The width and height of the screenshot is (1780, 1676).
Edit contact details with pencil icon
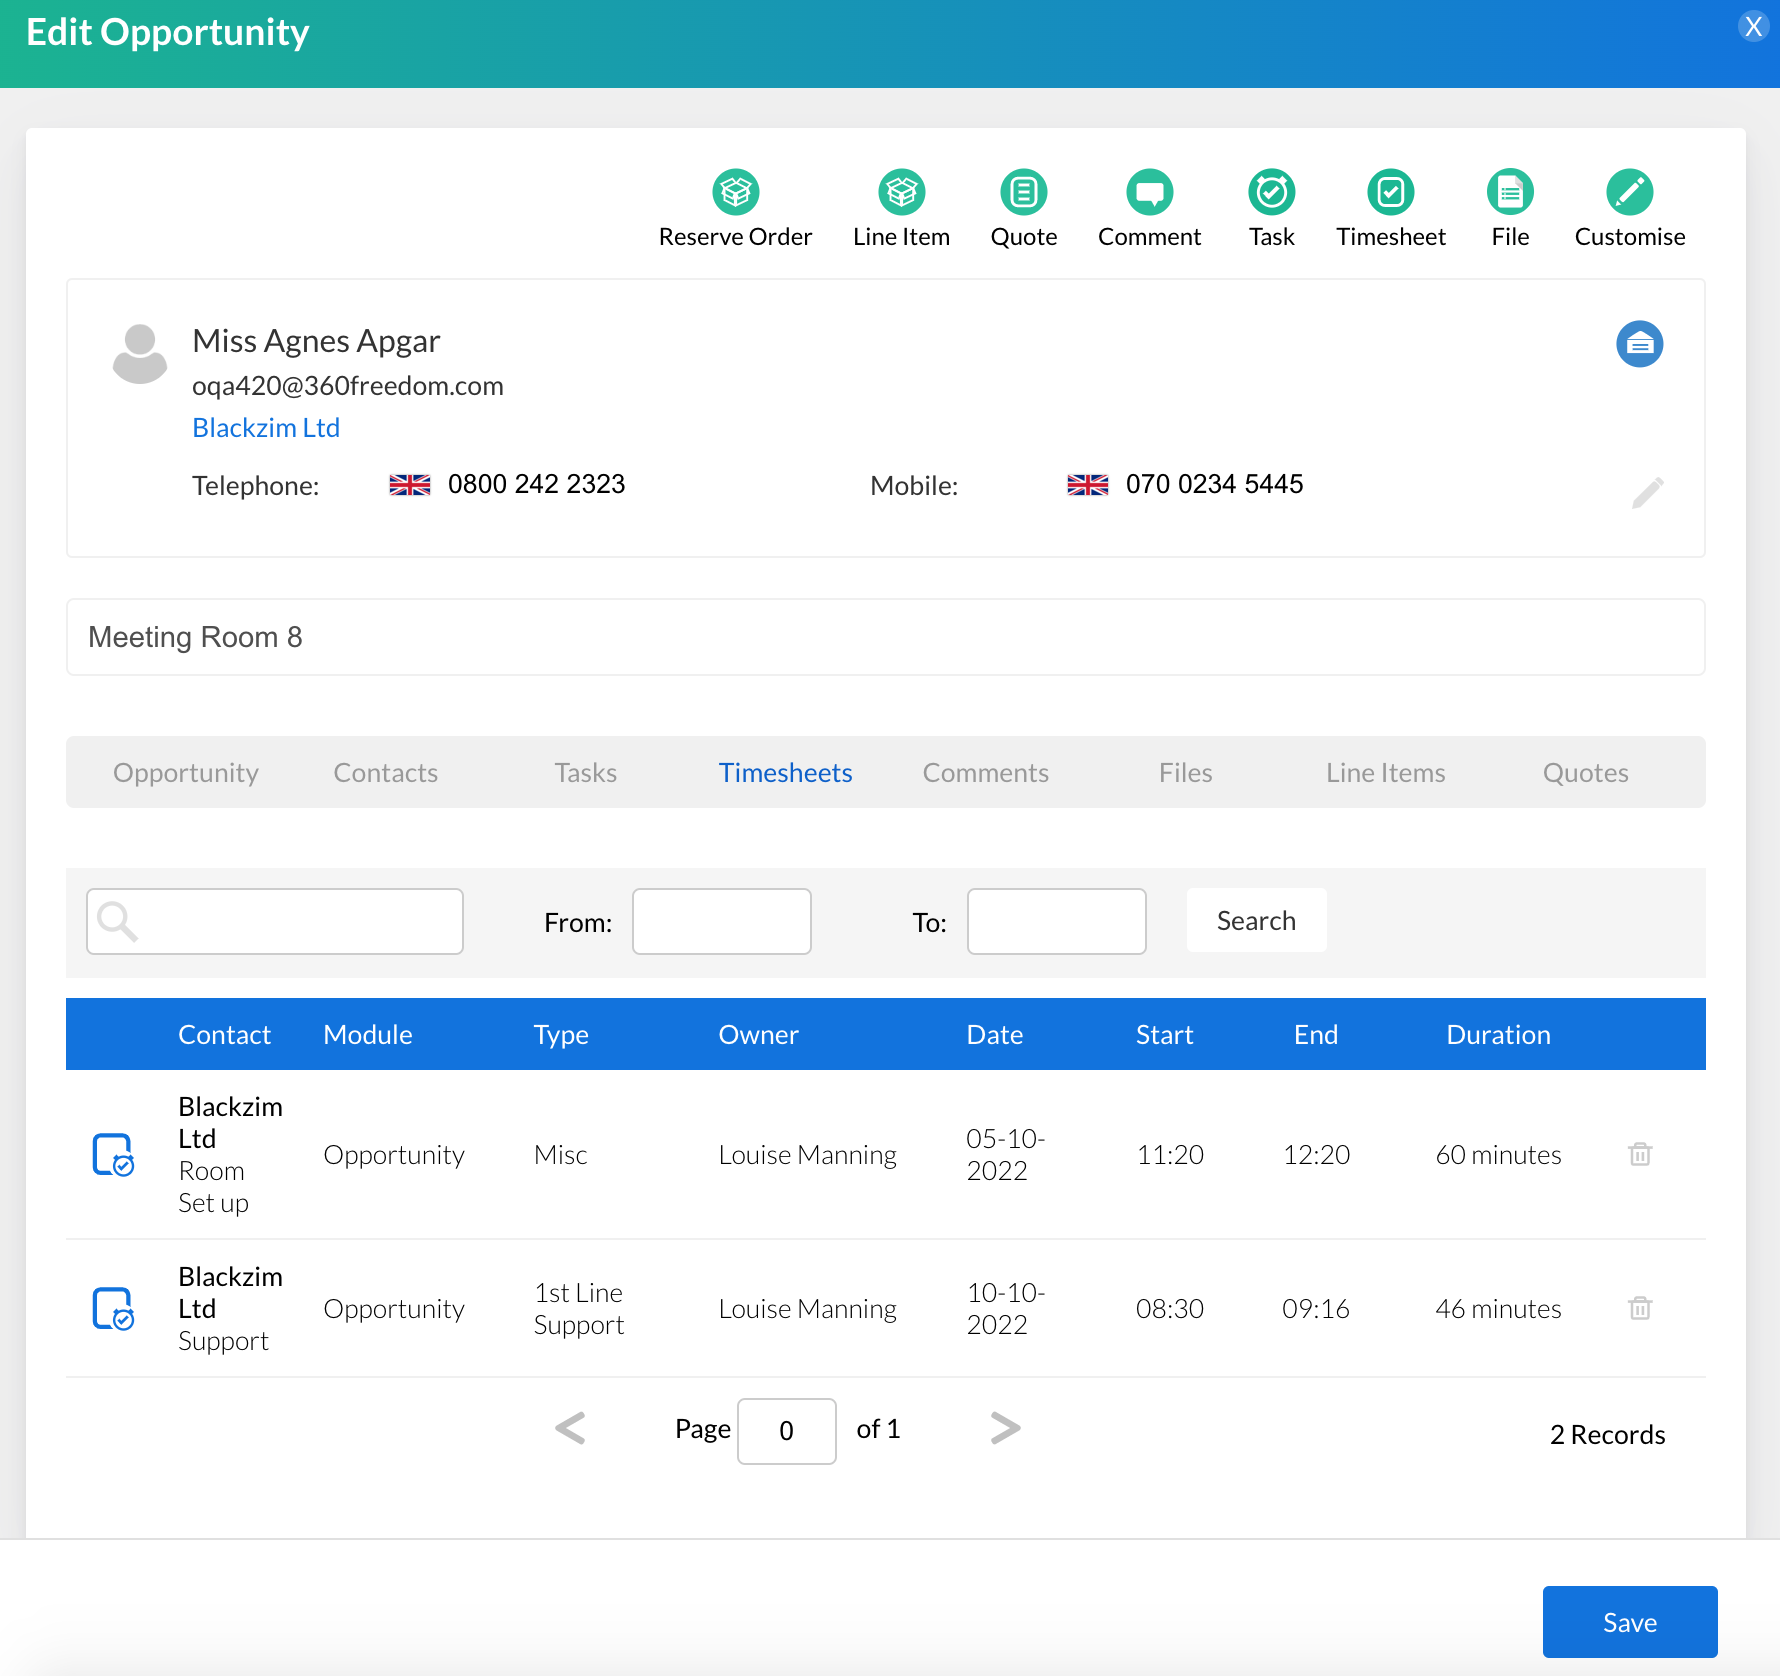pos(1647,492)
